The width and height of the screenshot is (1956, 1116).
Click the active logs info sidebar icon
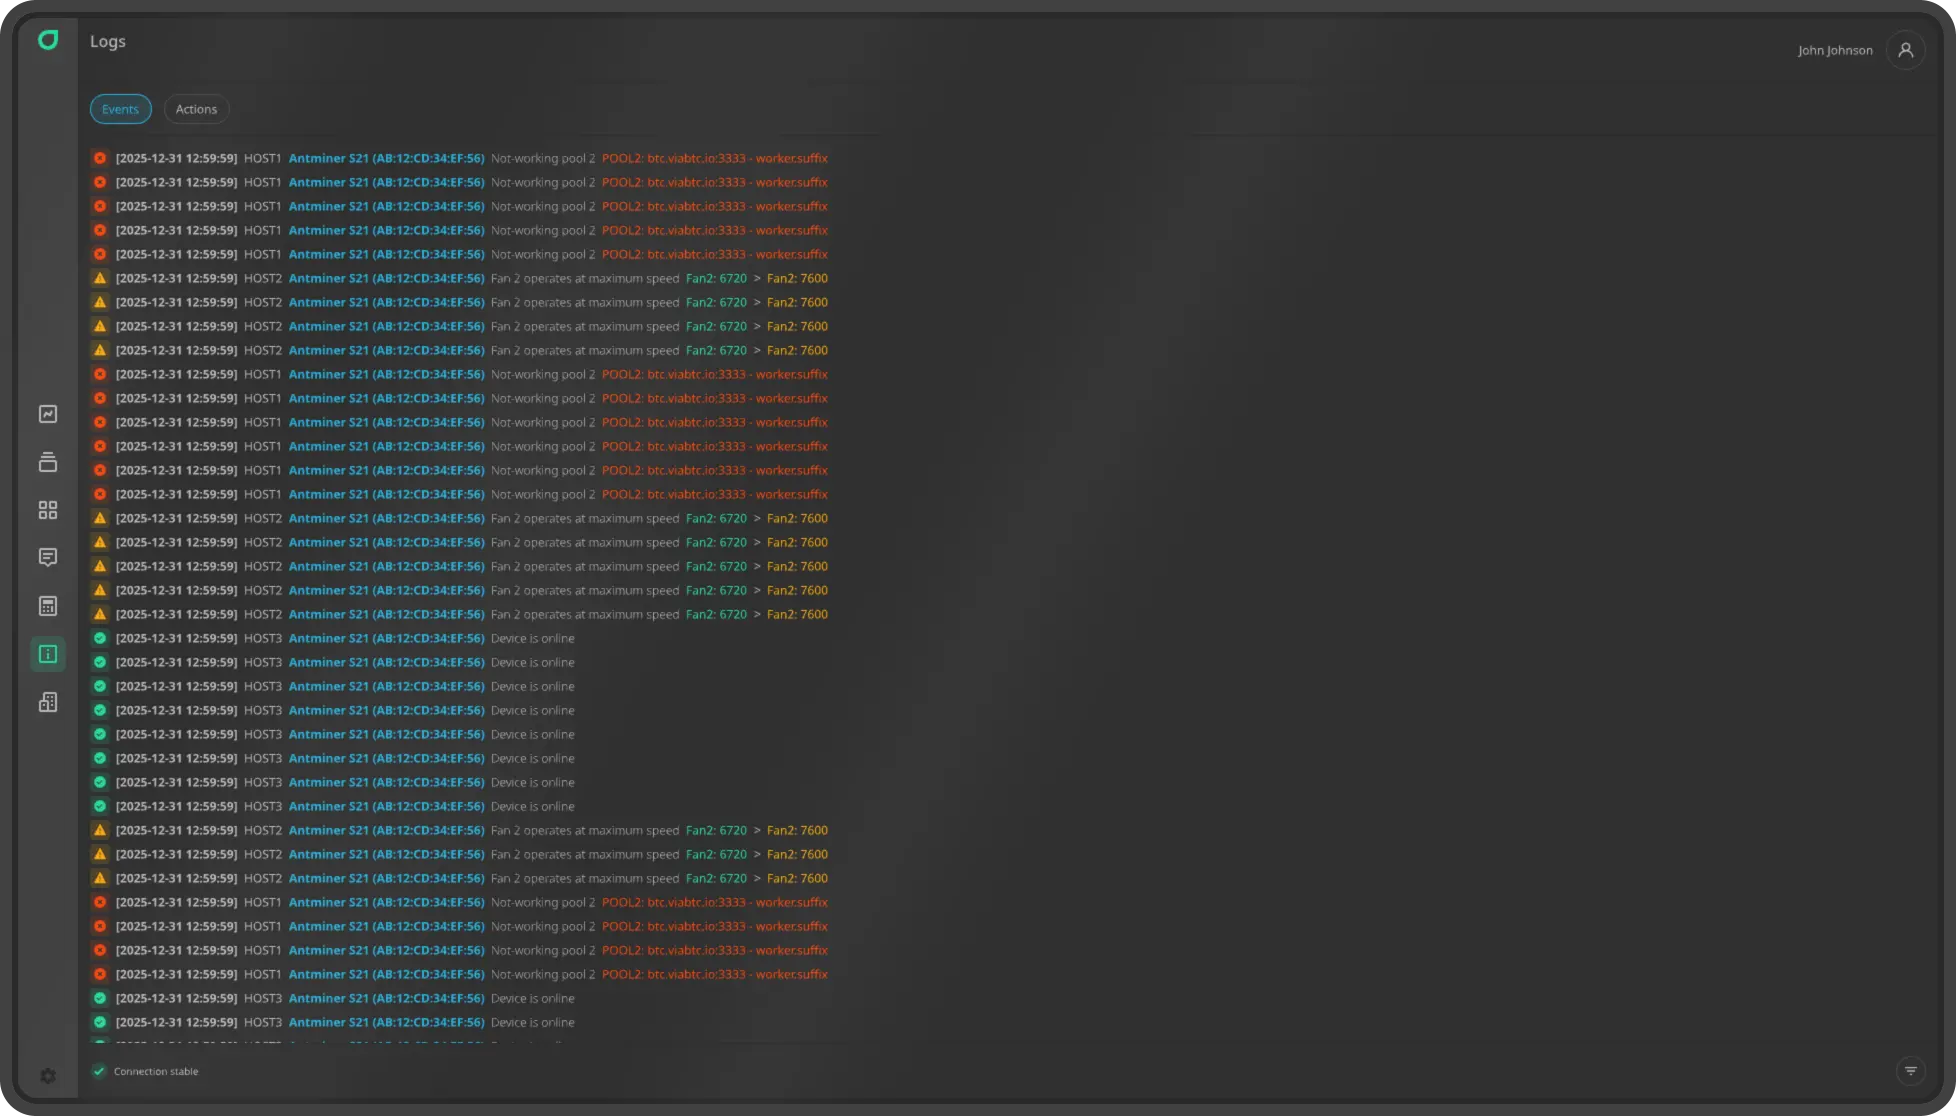[48, 654]
